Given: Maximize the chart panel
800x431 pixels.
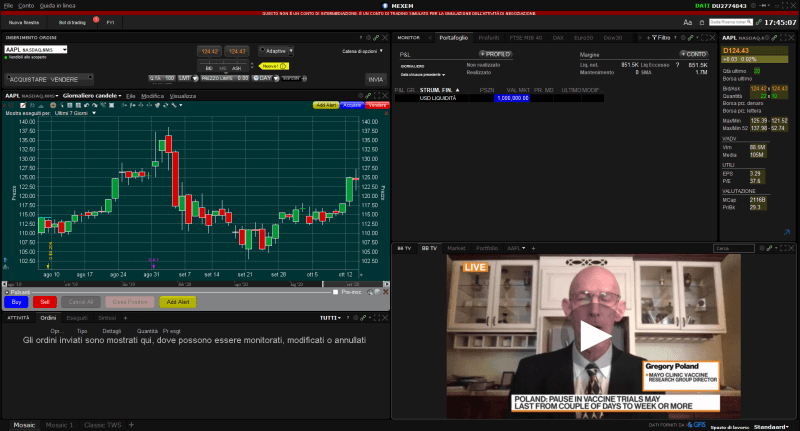Looking at the screenshot, I should coord(377,95).
